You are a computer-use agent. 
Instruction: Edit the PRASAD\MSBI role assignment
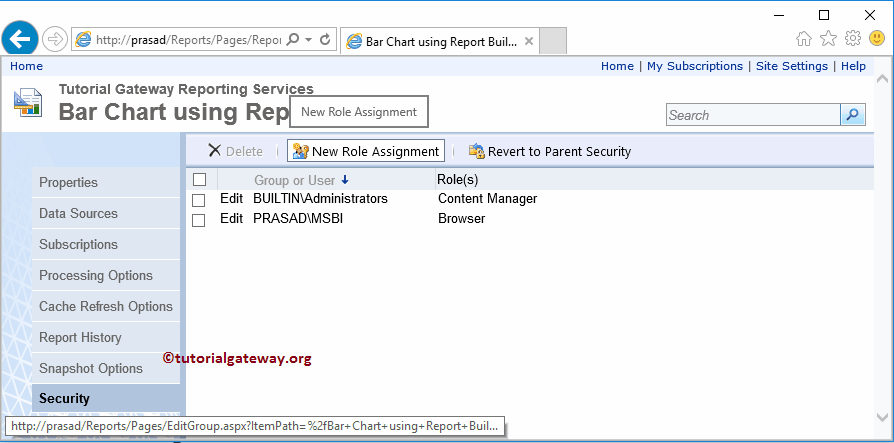(x=231, y=219)
